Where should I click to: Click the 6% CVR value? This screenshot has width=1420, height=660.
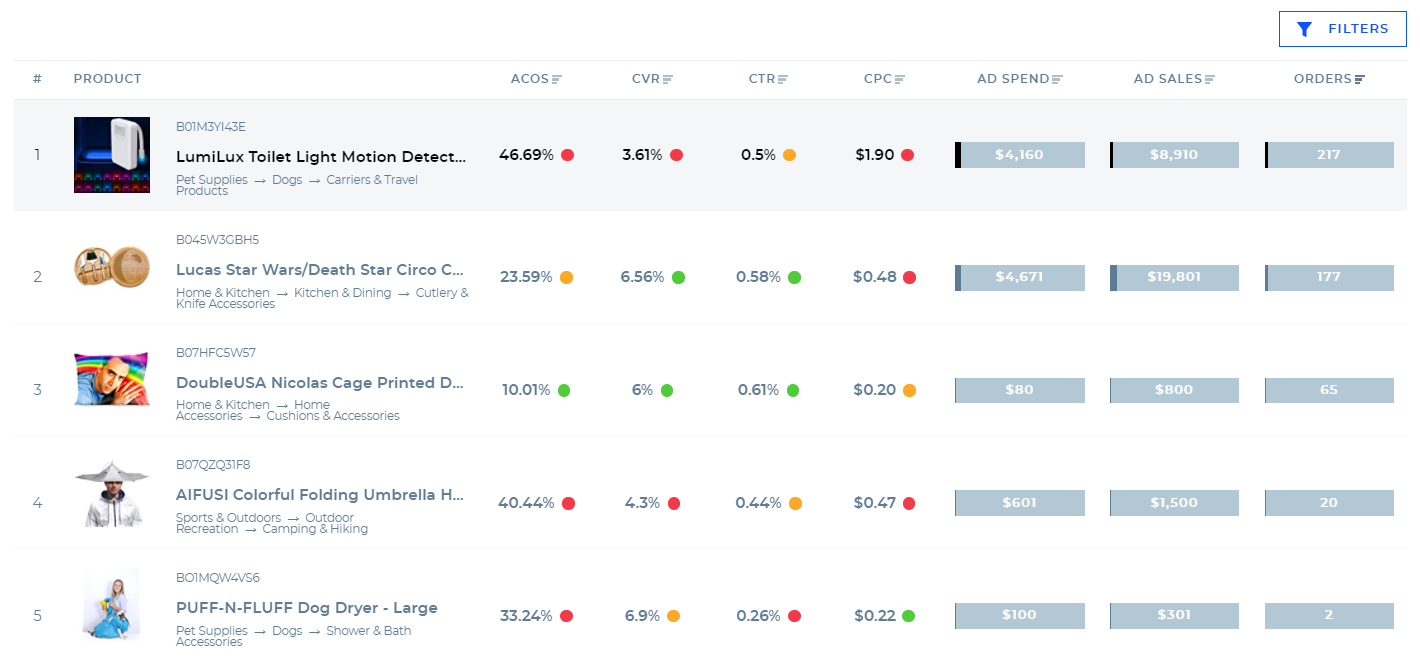(642, 390)
